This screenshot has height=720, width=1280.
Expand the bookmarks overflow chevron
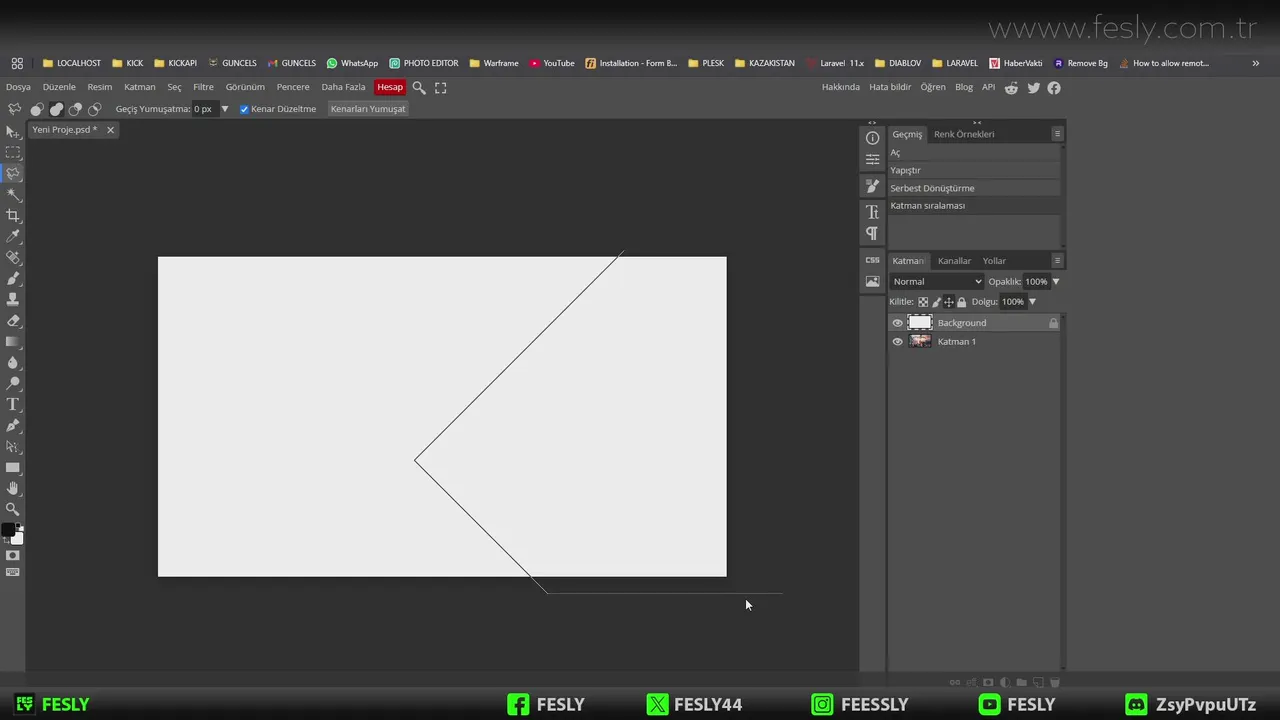pyautogui.click(x=1256, y=63)
